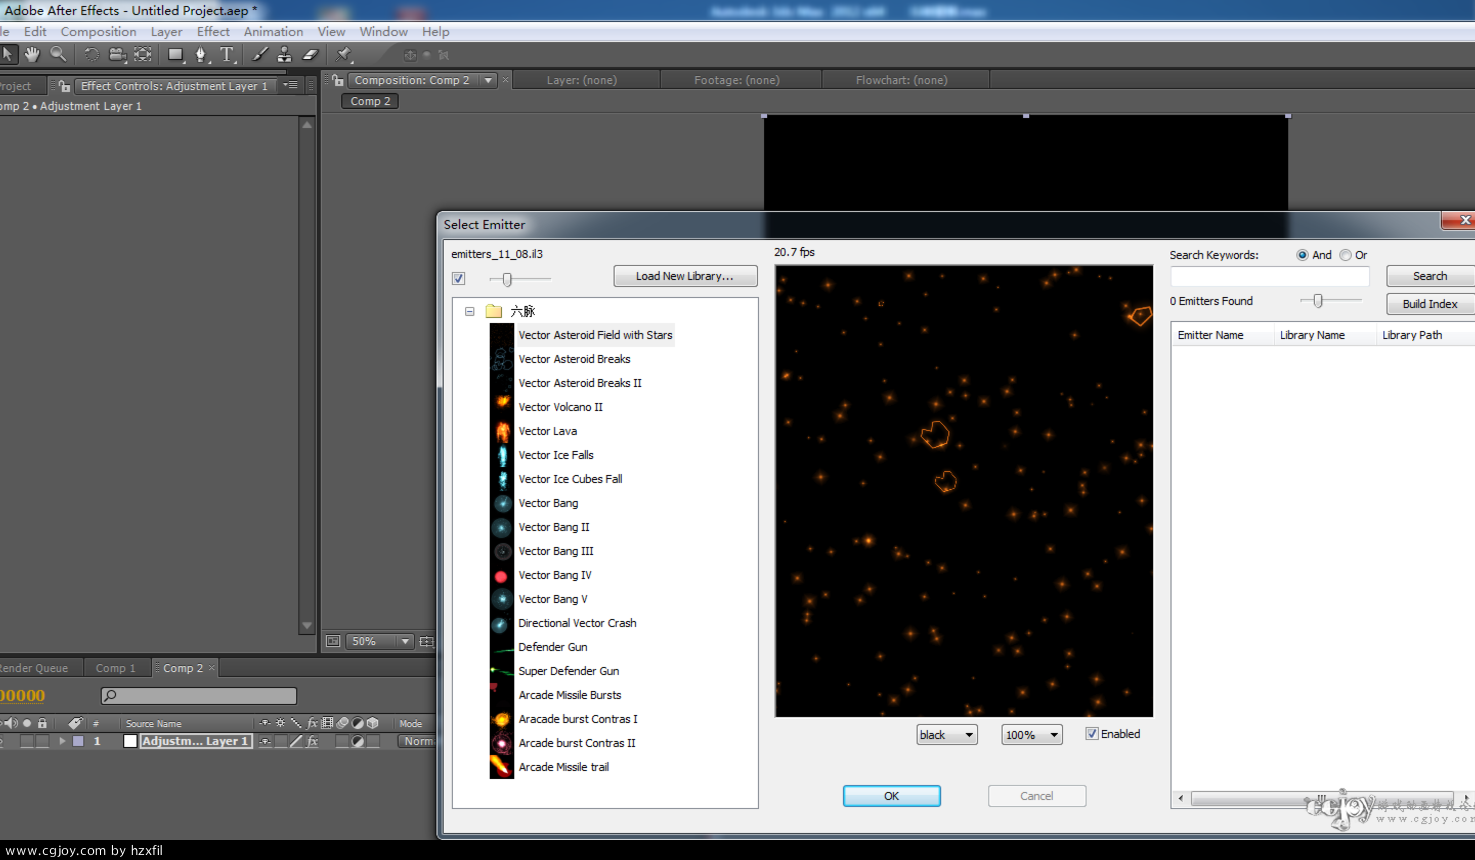This screenshot has width=1475, height=860.
Task: Select Vector Asteroid Breaks II emitter
Action: click(580, 383)
